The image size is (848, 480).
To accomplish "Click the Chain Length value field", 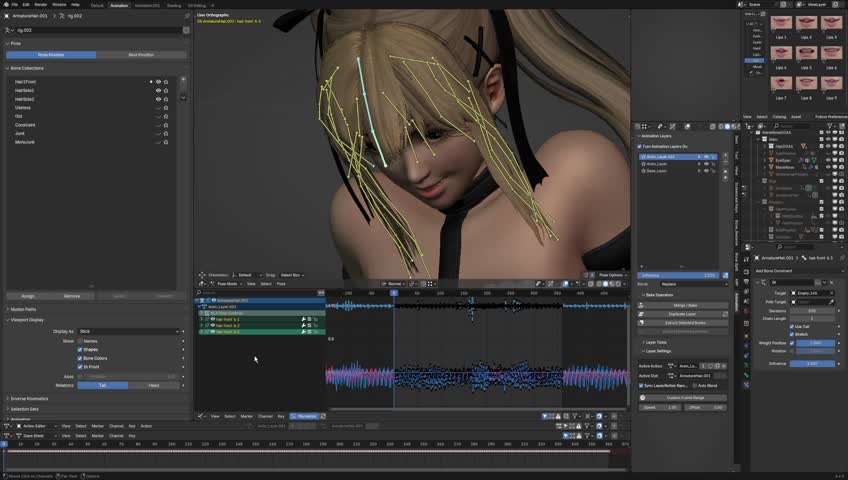I will pyautogui.click(x=812, y=318).
